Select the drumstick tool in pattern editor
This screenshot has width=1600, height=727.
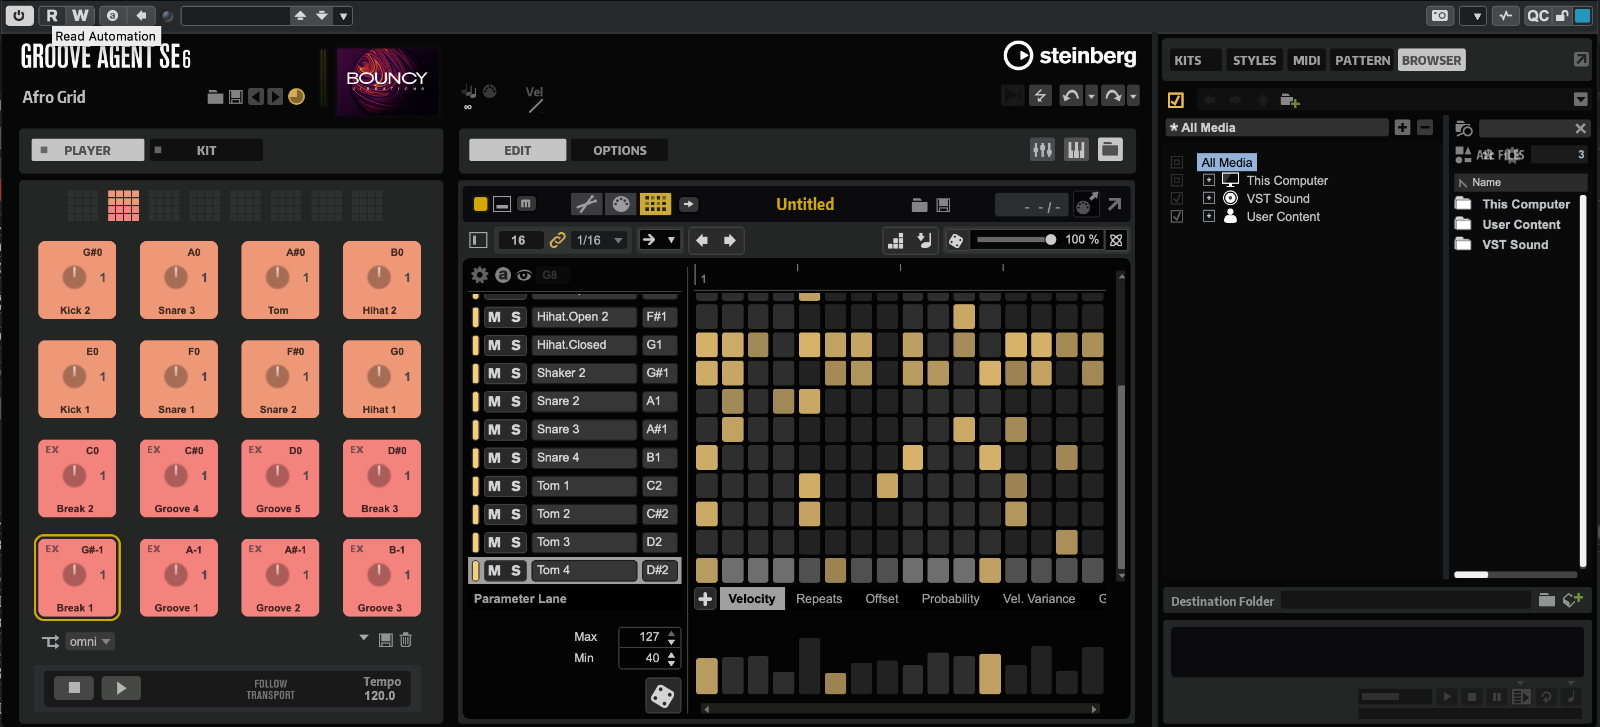coord(587,204)
